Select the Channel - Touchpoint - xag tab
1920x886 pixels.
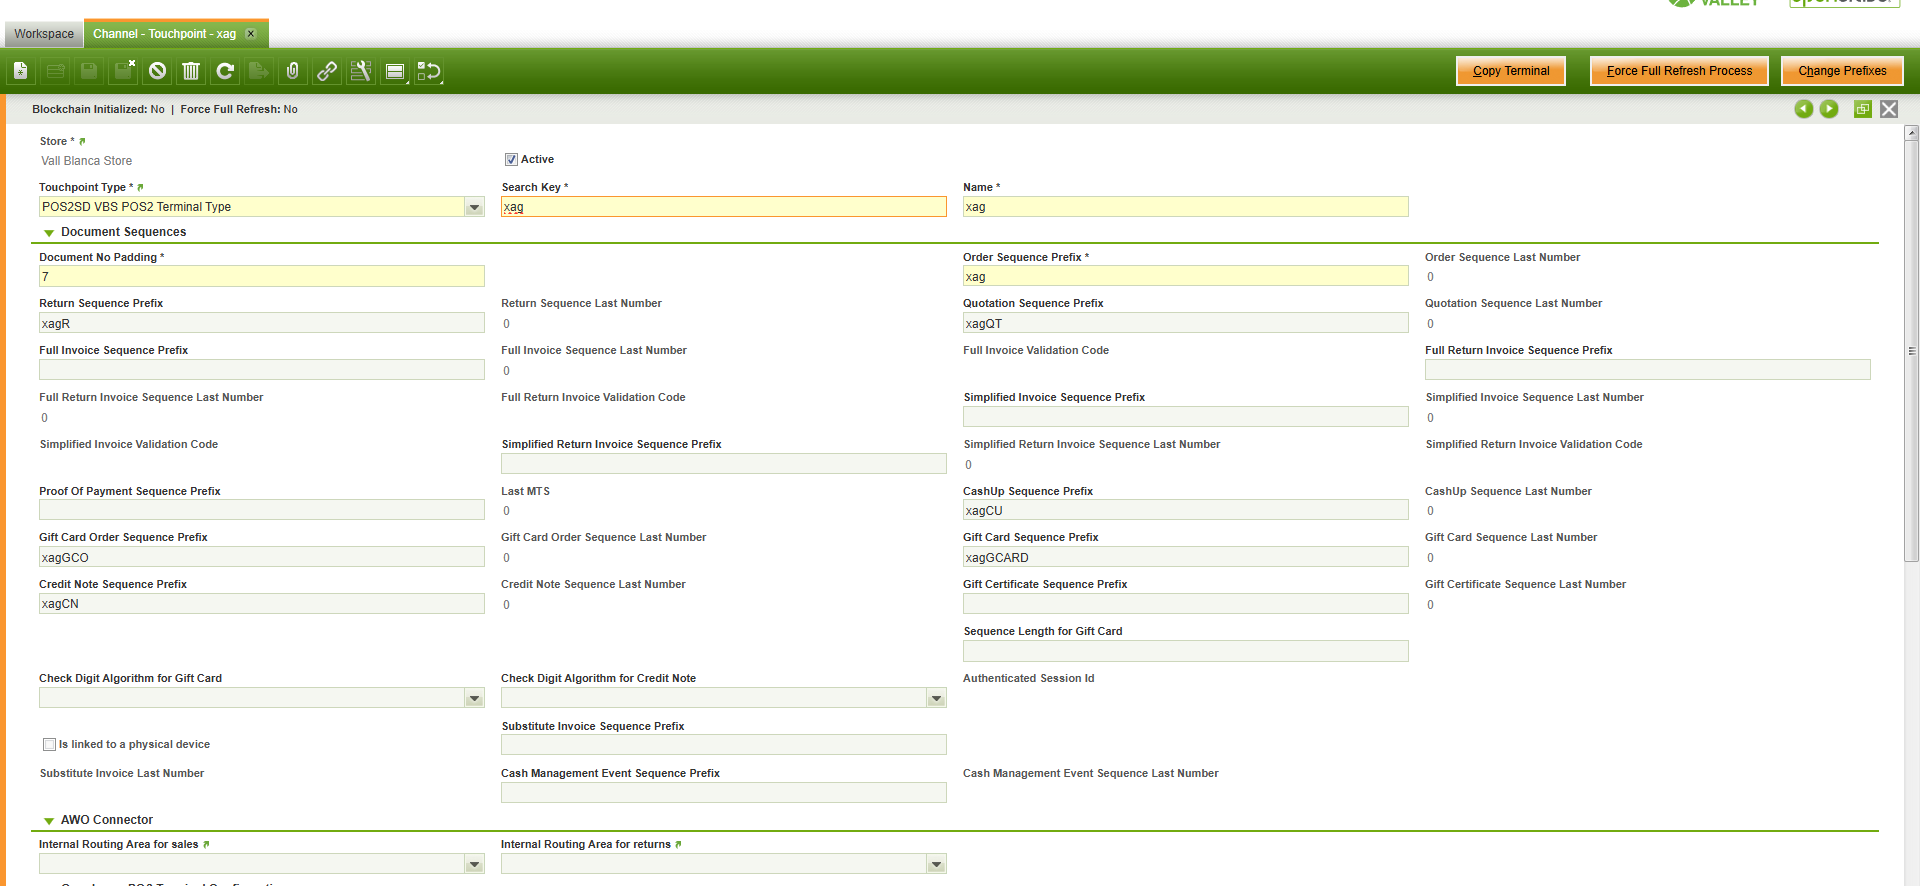pos(164,34)
